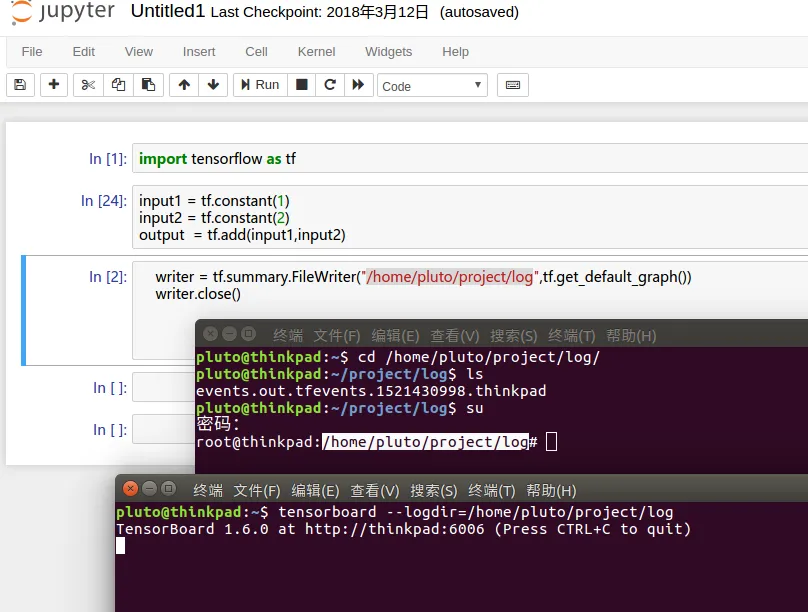Open 终端(T) menu in tensorboard terminal
Screen dimensions: 808x612
click(492, 490)
